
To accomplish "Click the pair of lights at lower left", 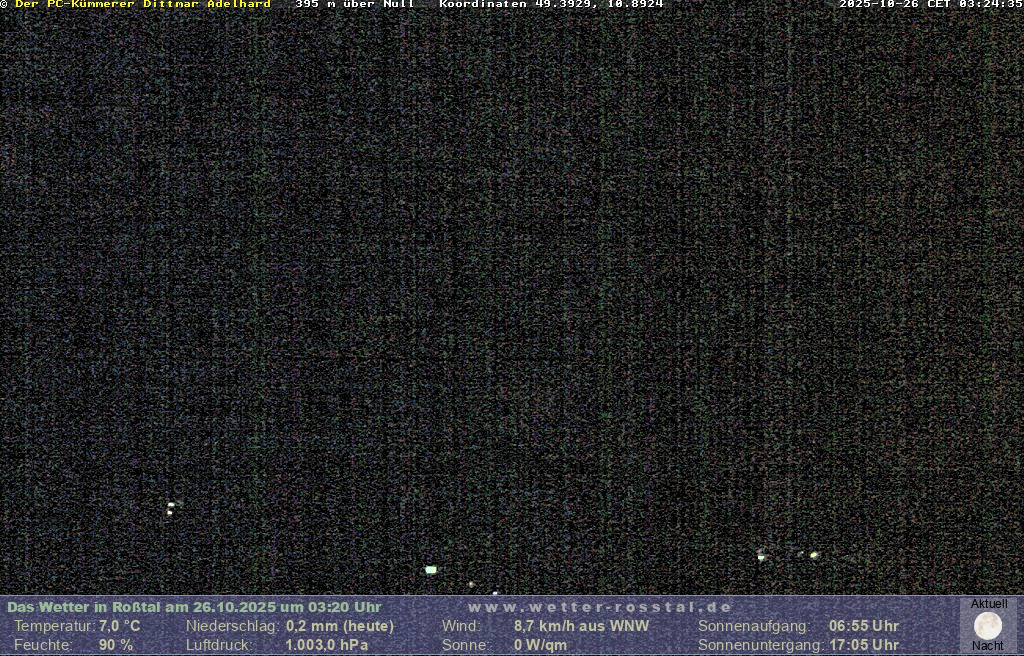I will tap(171, 508).
